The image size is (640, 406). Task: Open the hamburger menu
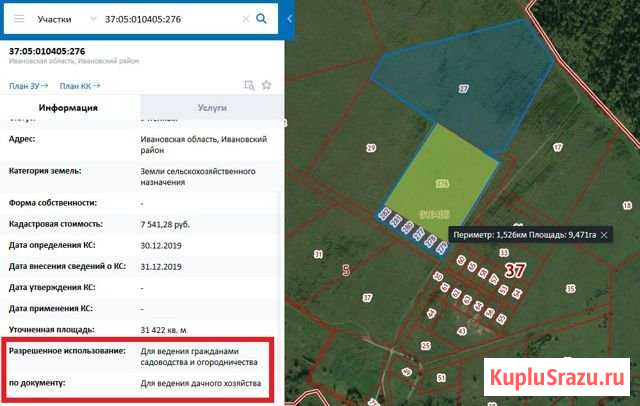point(19,19)
